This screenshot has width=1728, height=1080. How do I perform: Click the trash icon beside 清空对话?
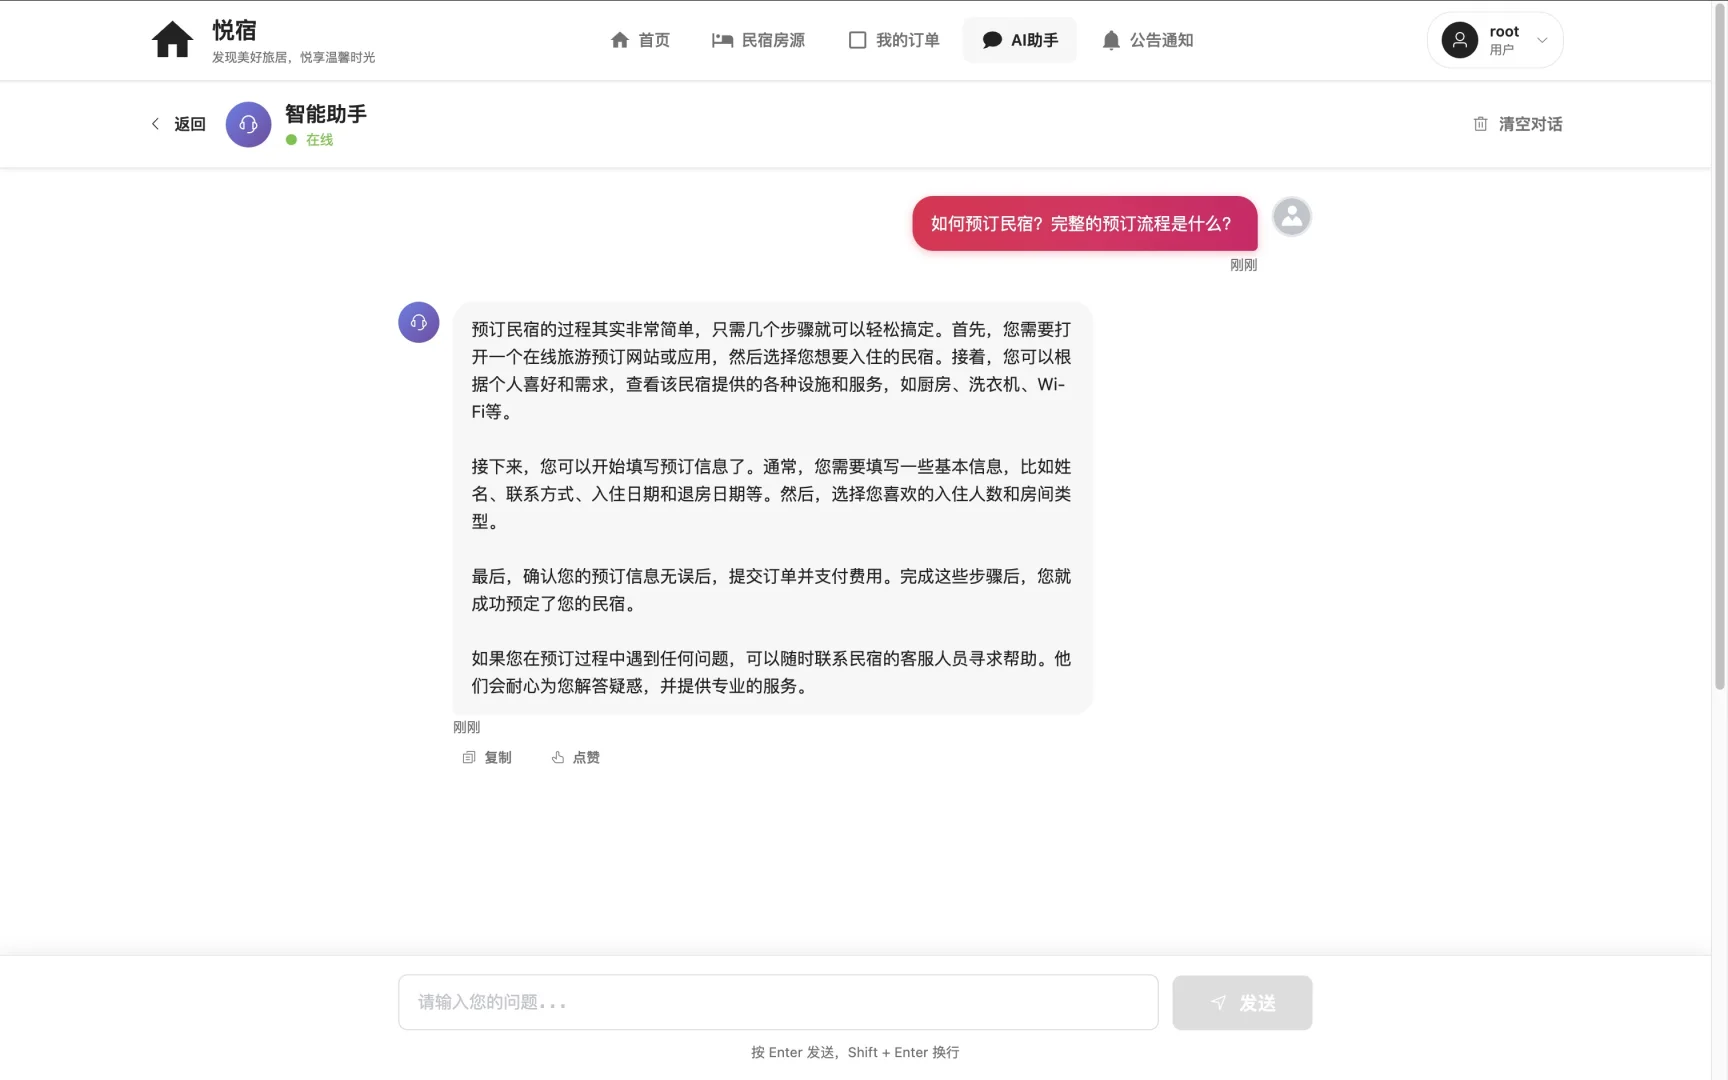[1481, 124]
